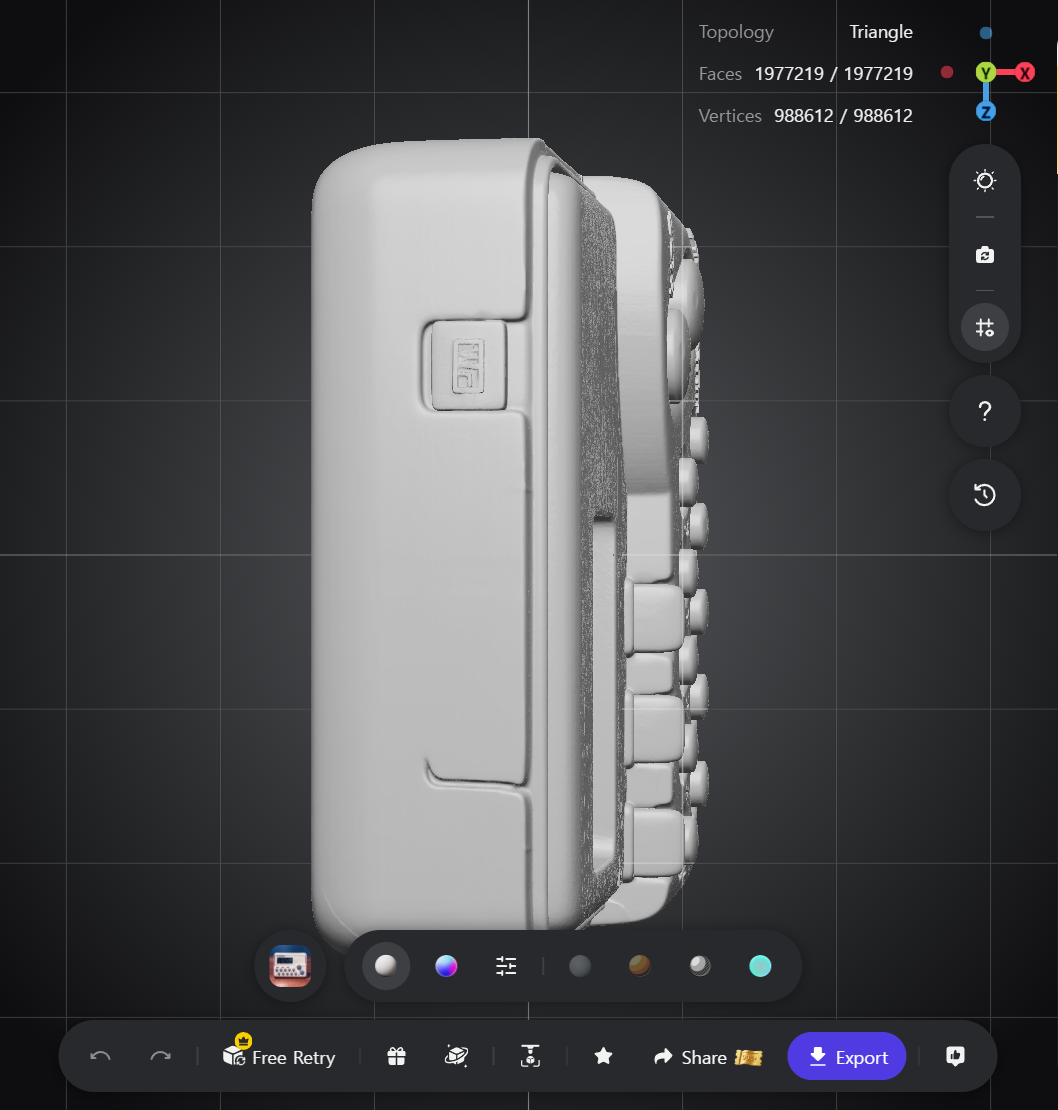Choose the brown copper material swatch
This screenshot has height=1110, width=1058.
[640, 966]
